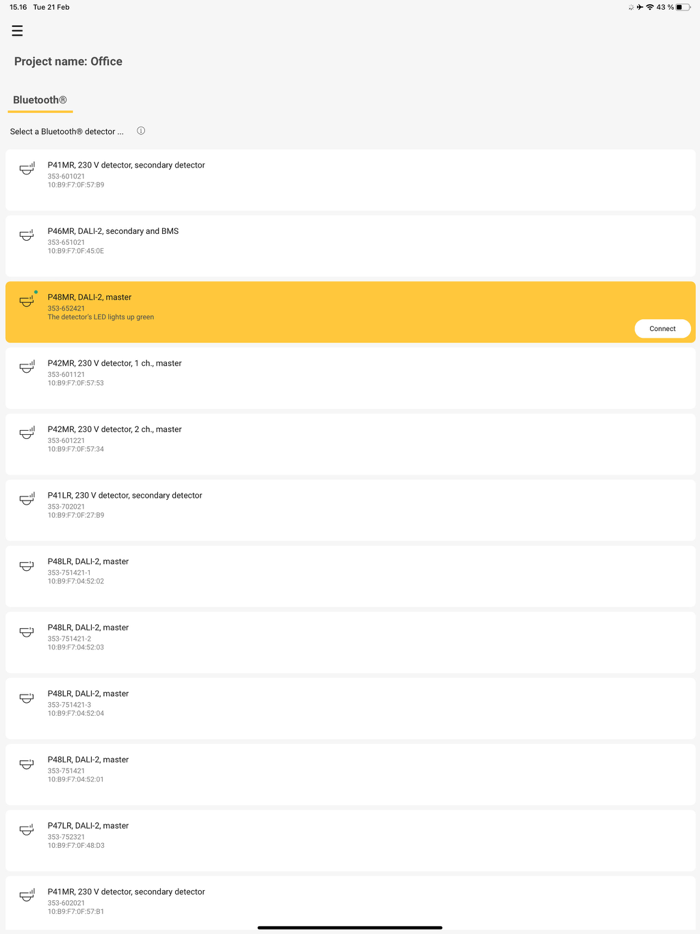Select P48LR master with number 353-751421-2
The image size is (700, 934).
[350, 643]
